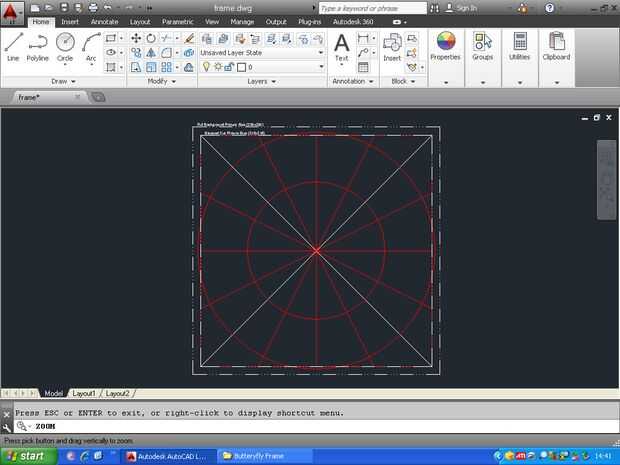The width and height of the screenshot is (620, 465).
Task: Choose the Circle tool
Action: (x=65, y=46)
